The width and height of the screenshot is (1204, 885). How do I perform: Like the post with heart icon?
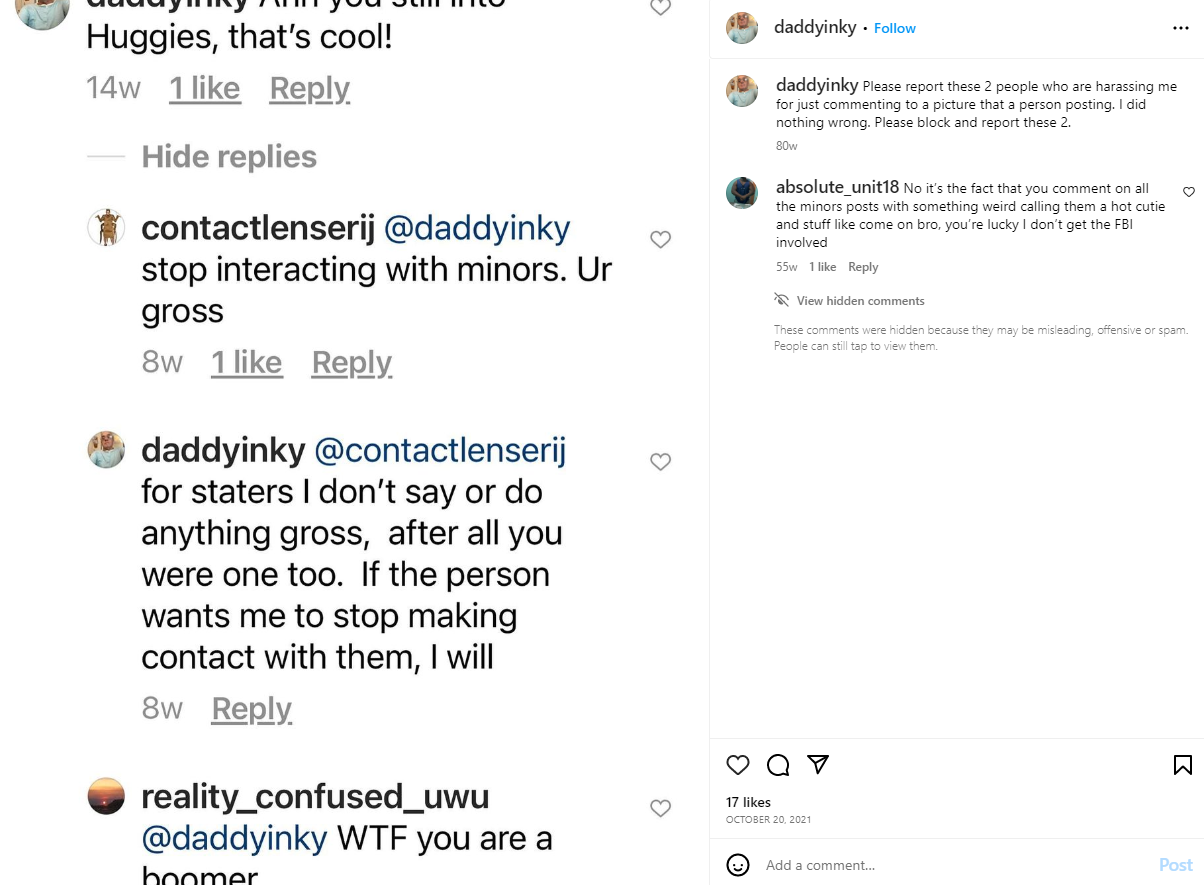[x=738, y=765]
